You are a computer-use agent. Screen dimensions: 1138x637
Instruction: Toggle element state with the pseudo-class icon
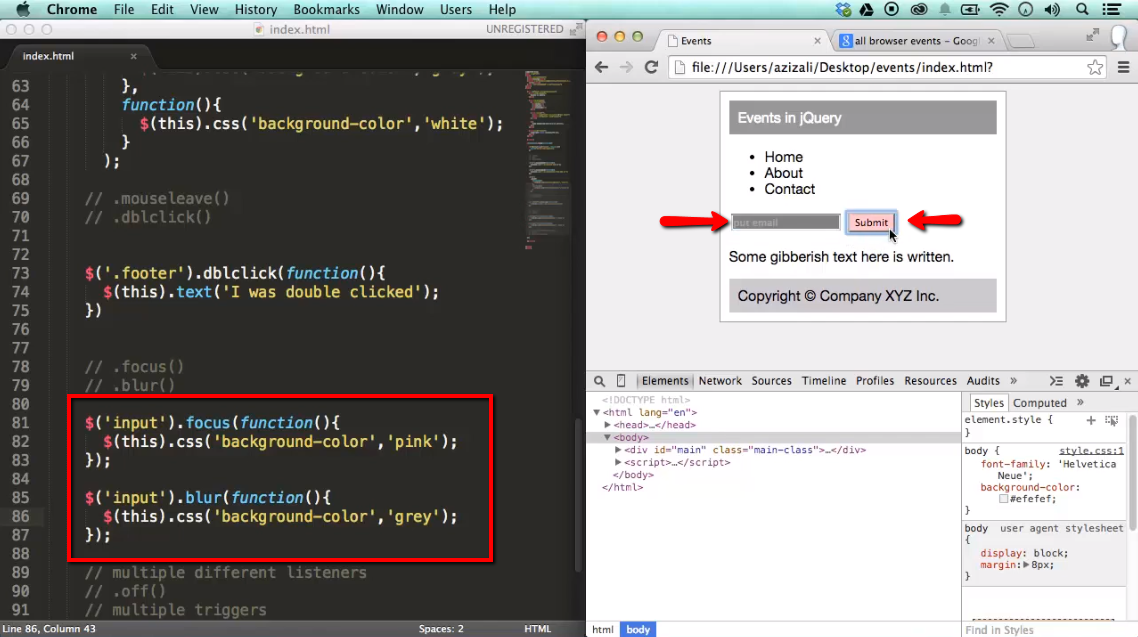coord(1112,420)
